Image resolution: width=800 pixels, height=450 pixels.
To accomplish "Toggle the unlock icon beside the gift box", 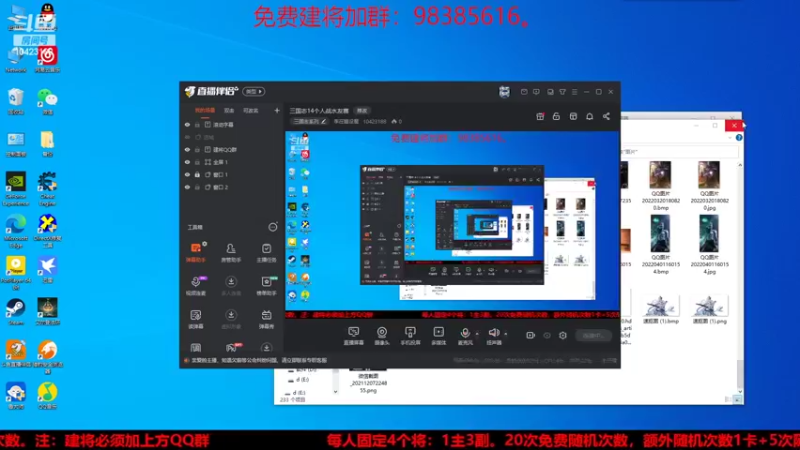I will 556,116.
